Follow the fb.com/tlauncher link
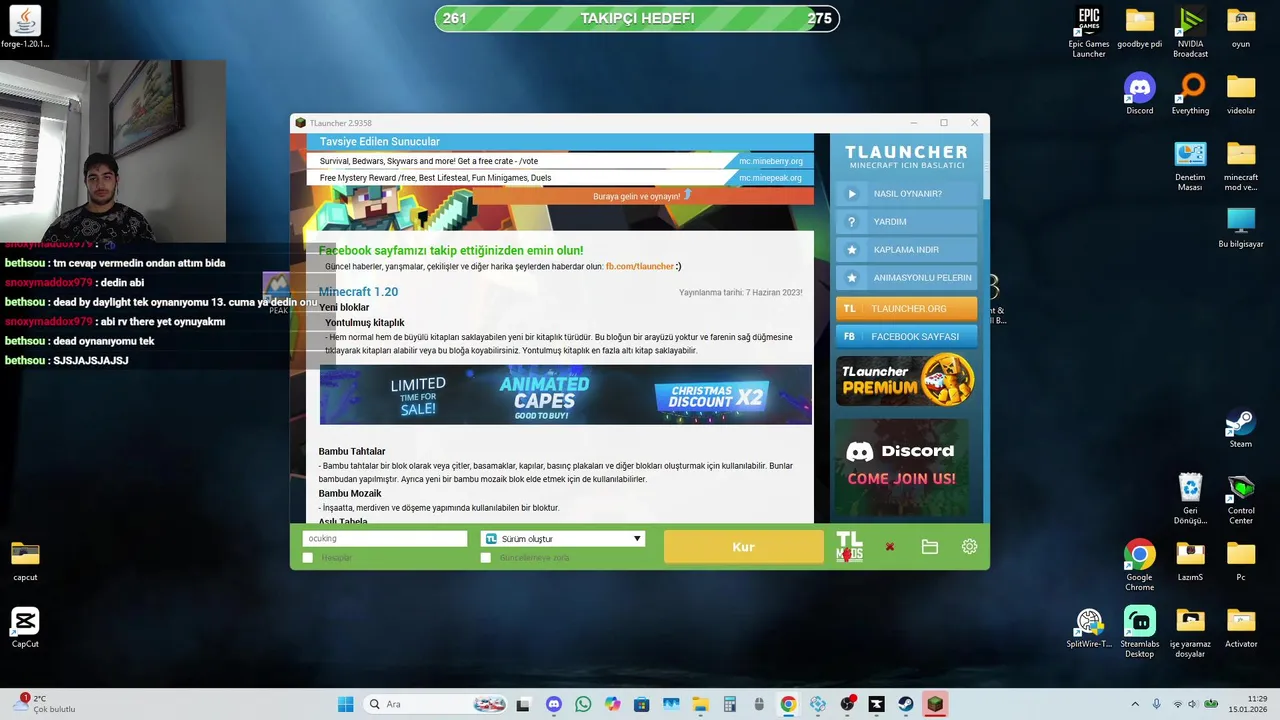Image resolution: width=1280 pixels, height=720 pixels. pyautogui.click(x=640, y=267)
